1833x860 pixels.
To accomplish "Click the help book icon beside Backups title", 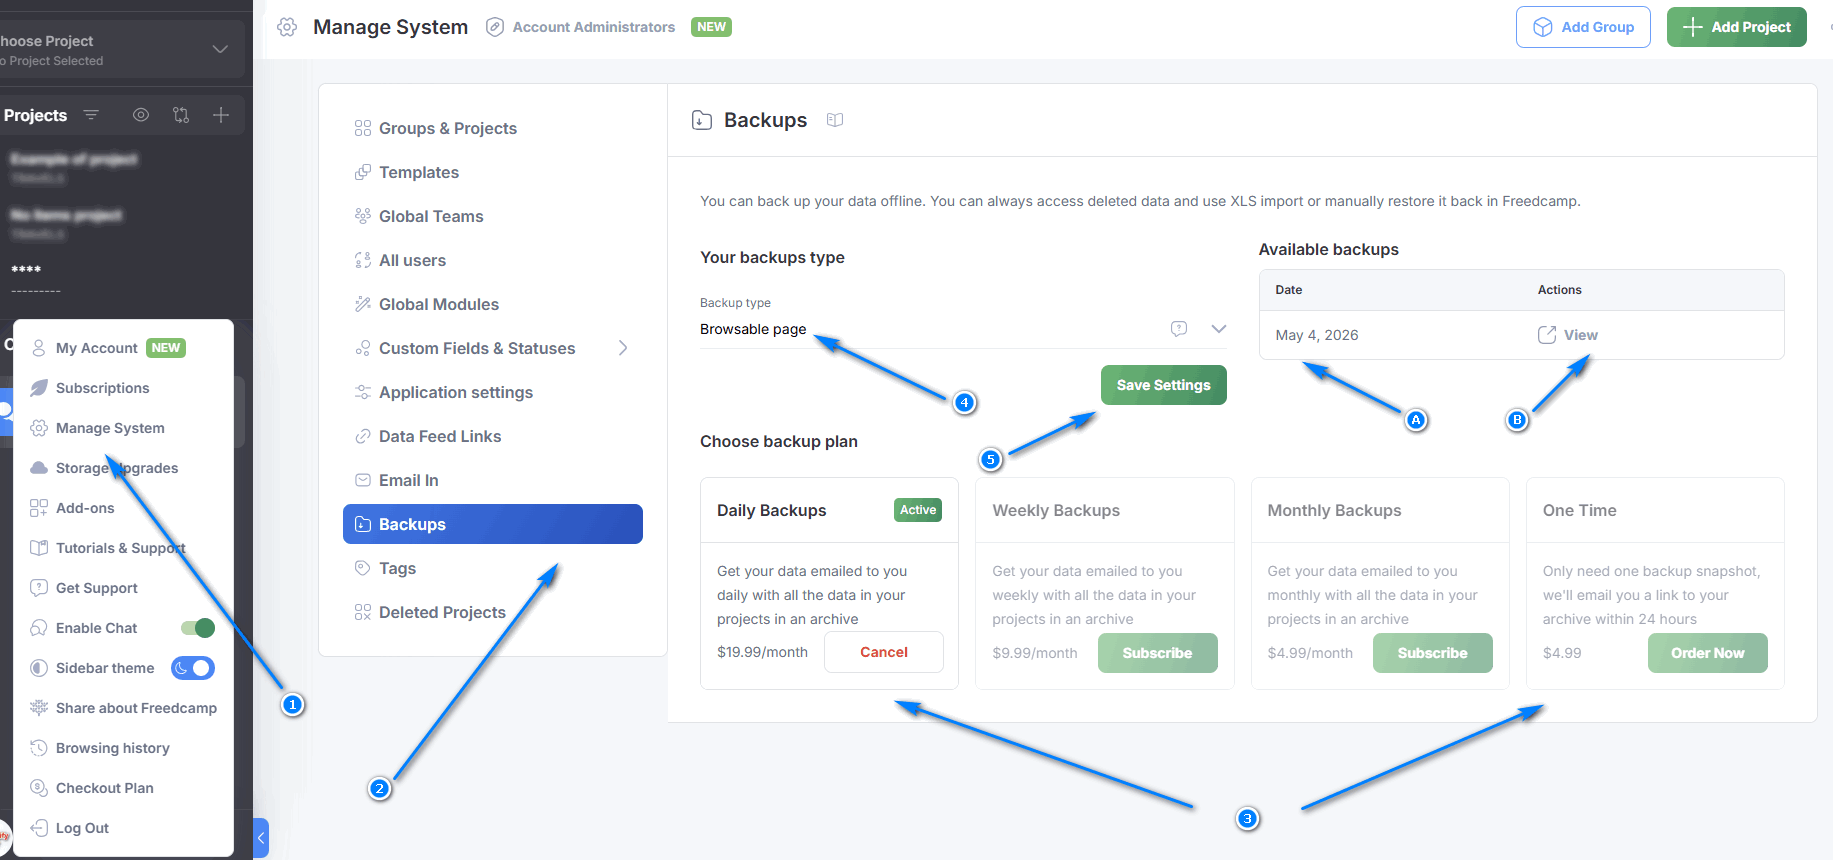I will 835,120.
